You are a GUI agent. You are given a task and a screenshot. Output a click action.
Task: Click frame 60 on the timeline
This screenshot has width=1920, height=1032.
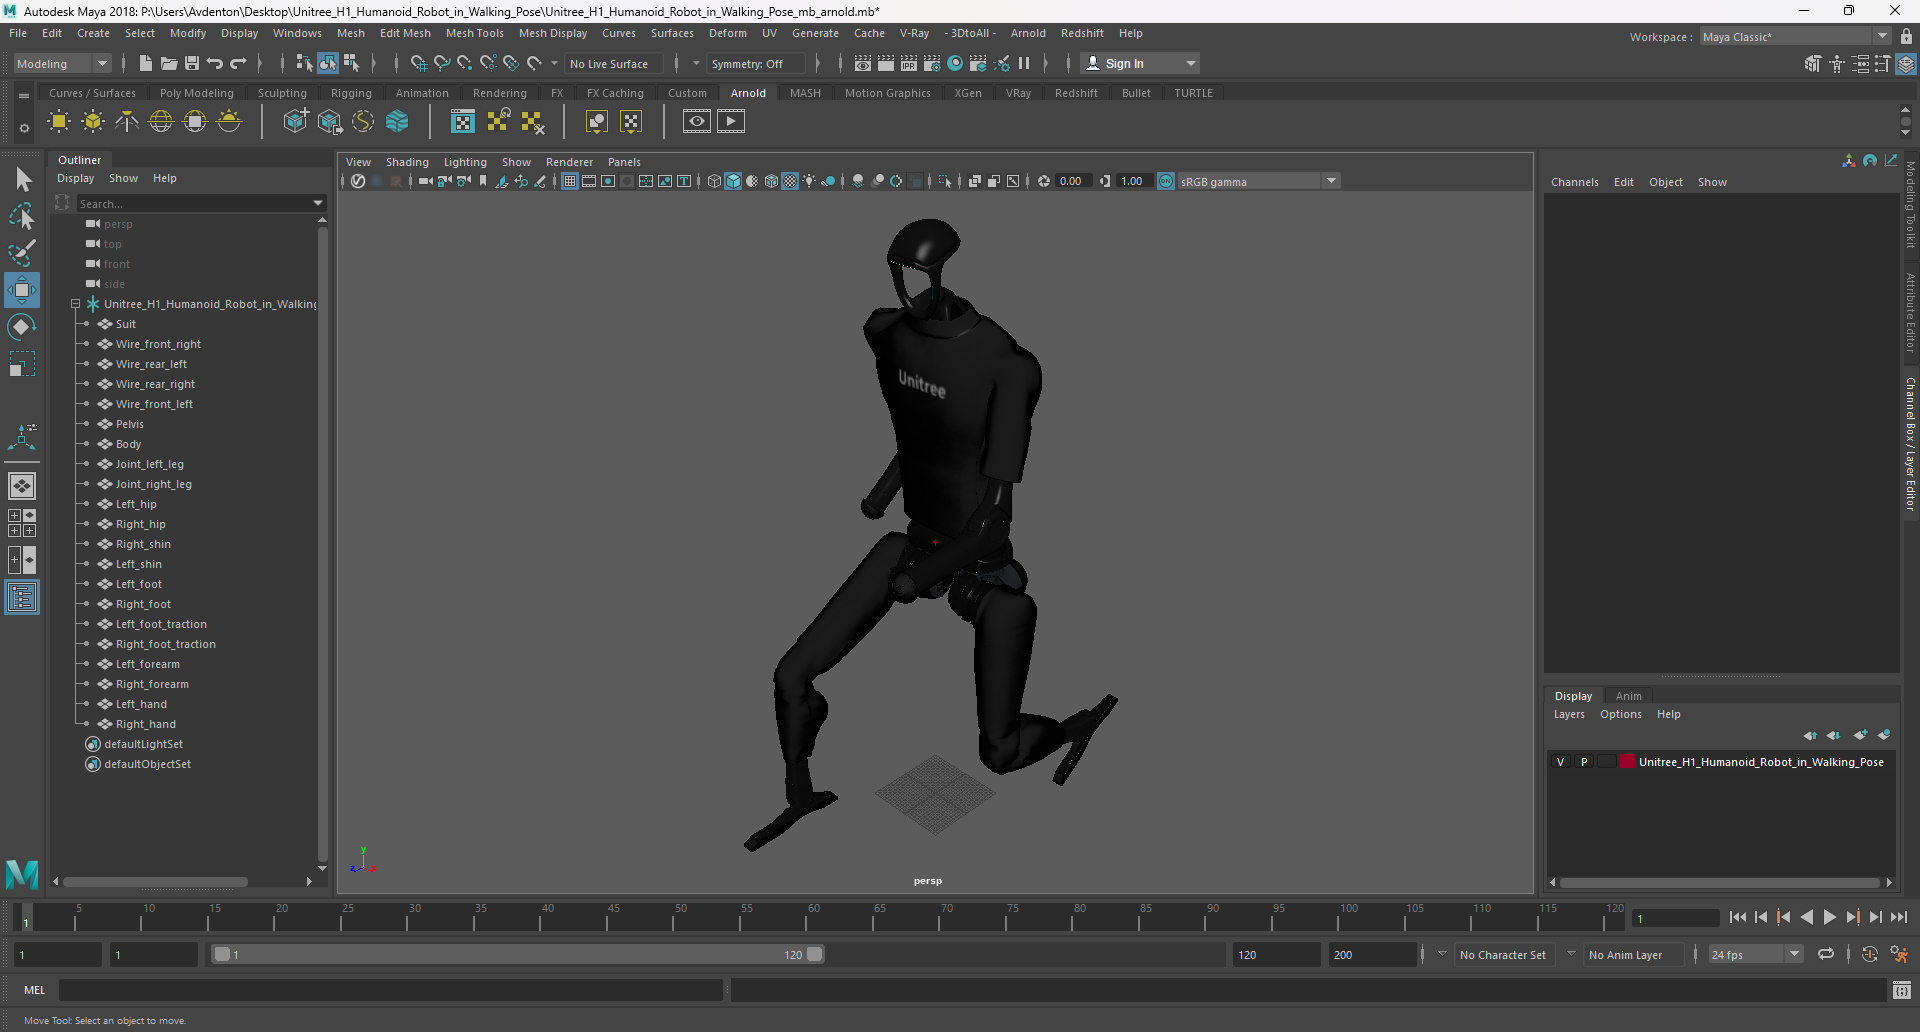[814, 917]
